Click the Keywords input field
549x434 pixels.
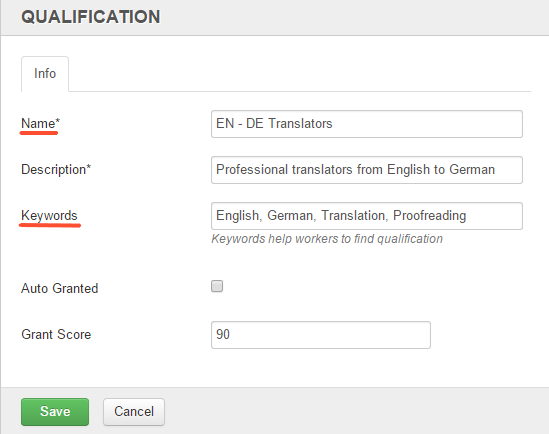coord(367,216)
